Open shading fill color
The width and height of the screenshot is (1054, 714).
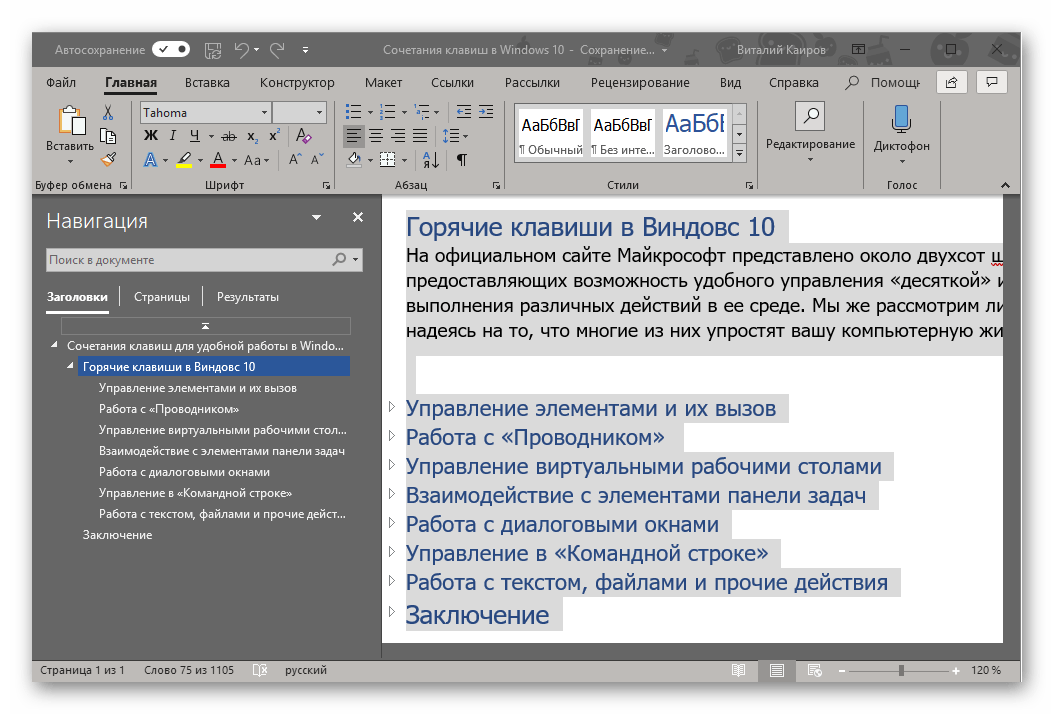coord(355,159)
